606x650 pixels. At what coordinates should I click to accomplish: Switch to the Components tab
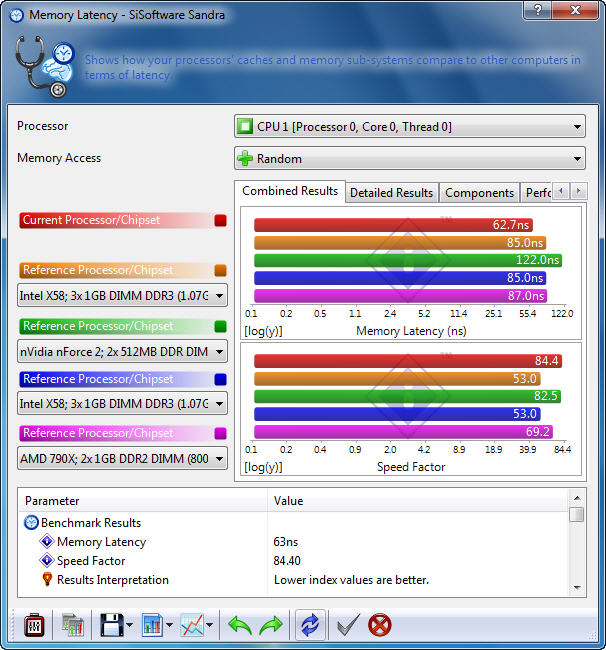point(479,193)
